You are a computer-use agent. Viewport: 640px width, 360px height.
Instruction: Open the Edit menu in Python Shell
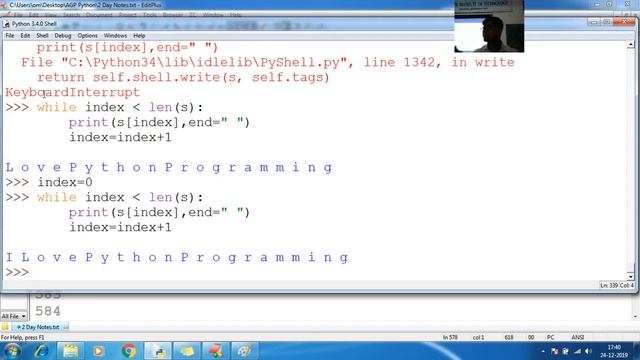[x=25, y=36]
